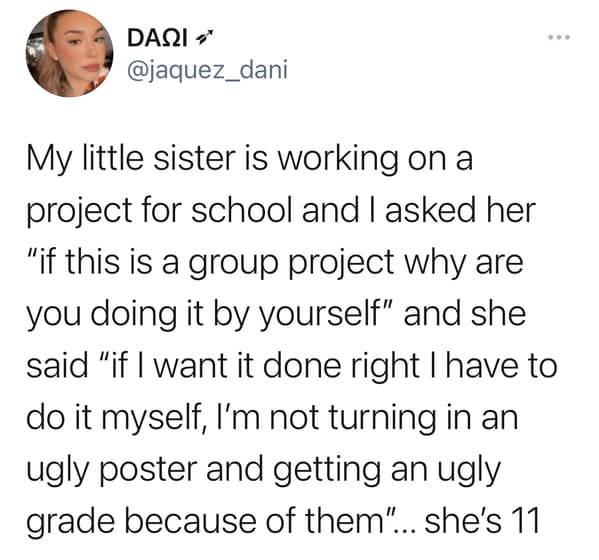Click the @jaquez_dani handle
This screenshot has width=599, height=560.
[207, 71]
